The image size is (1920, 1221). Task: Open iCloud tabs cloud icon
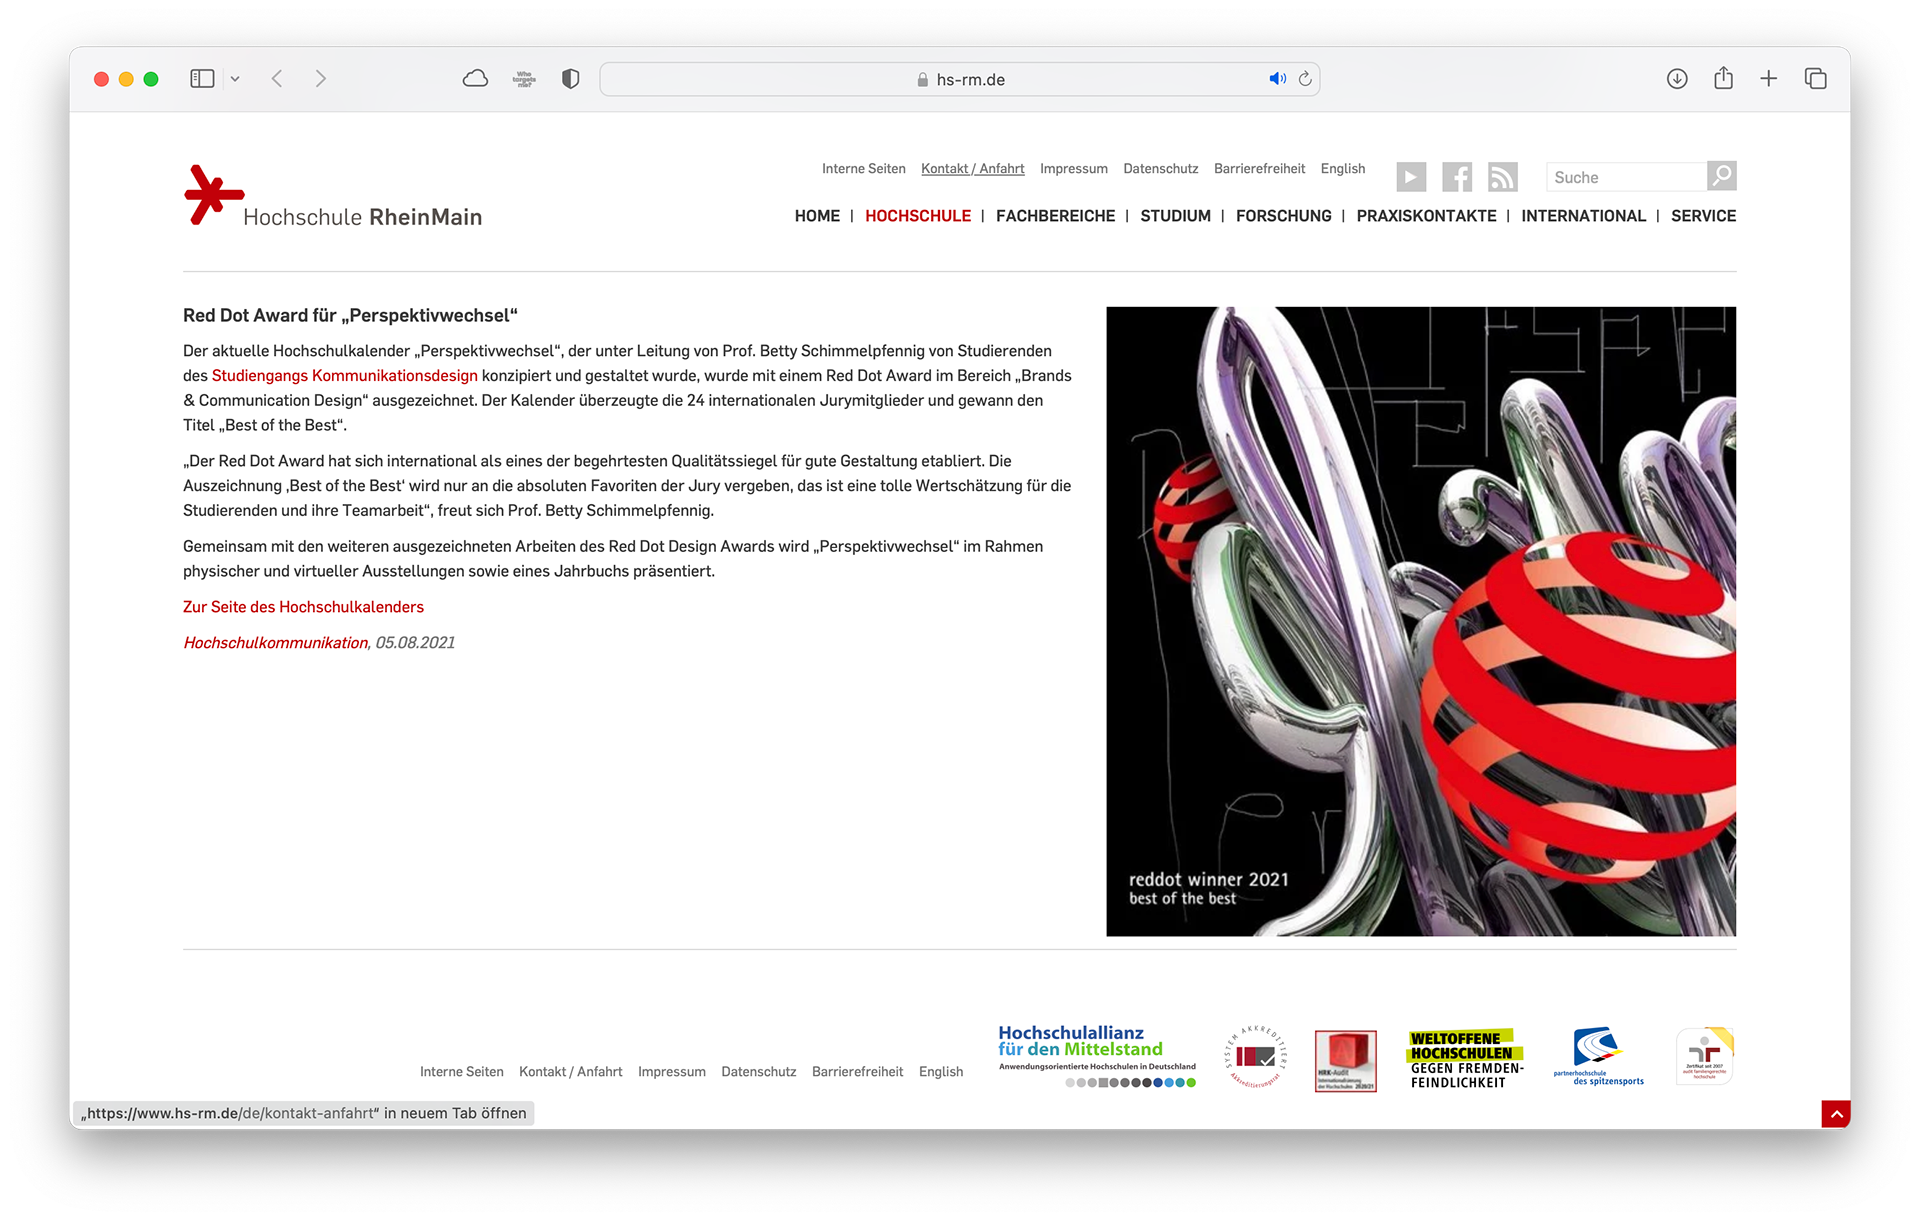[x=475, y=78]
